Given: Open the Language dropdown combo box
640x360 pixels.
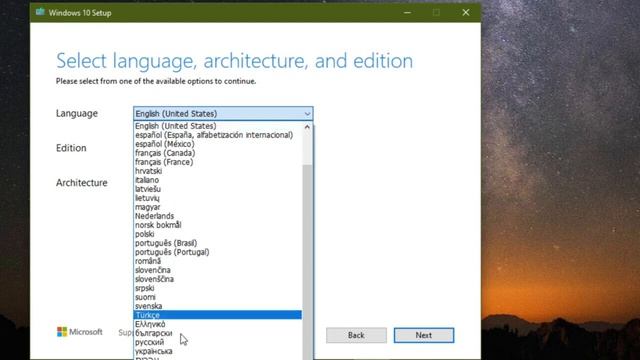Looking at the screenshot, I should (223, 113).
